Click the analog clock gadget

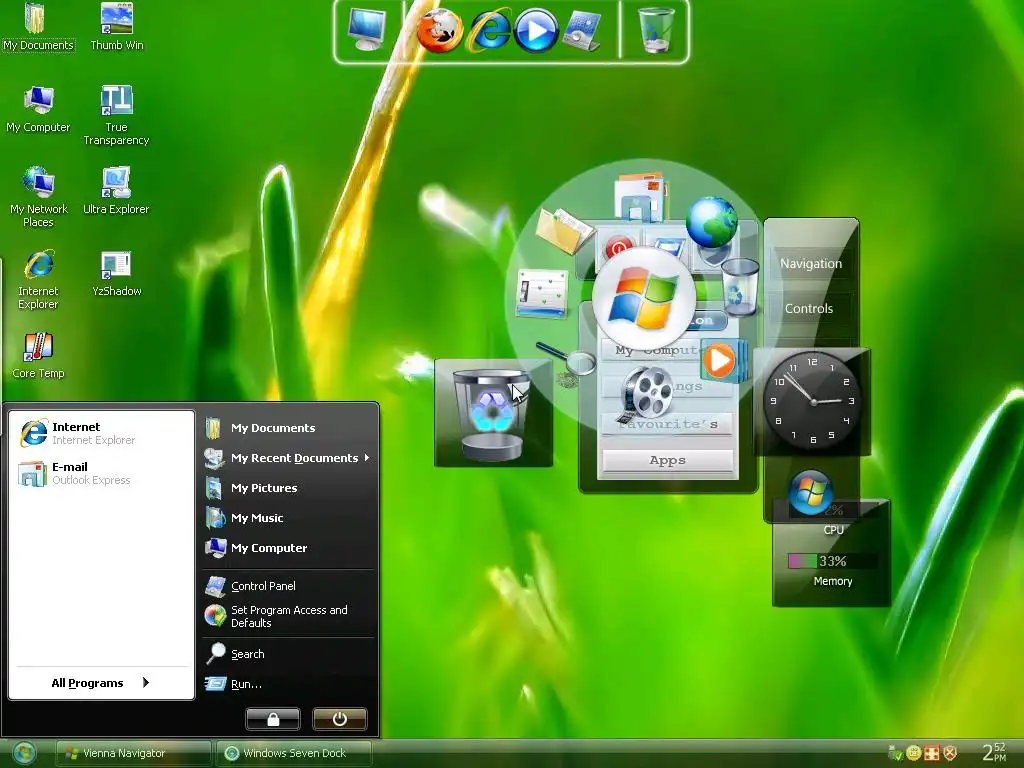click(813, 401)
